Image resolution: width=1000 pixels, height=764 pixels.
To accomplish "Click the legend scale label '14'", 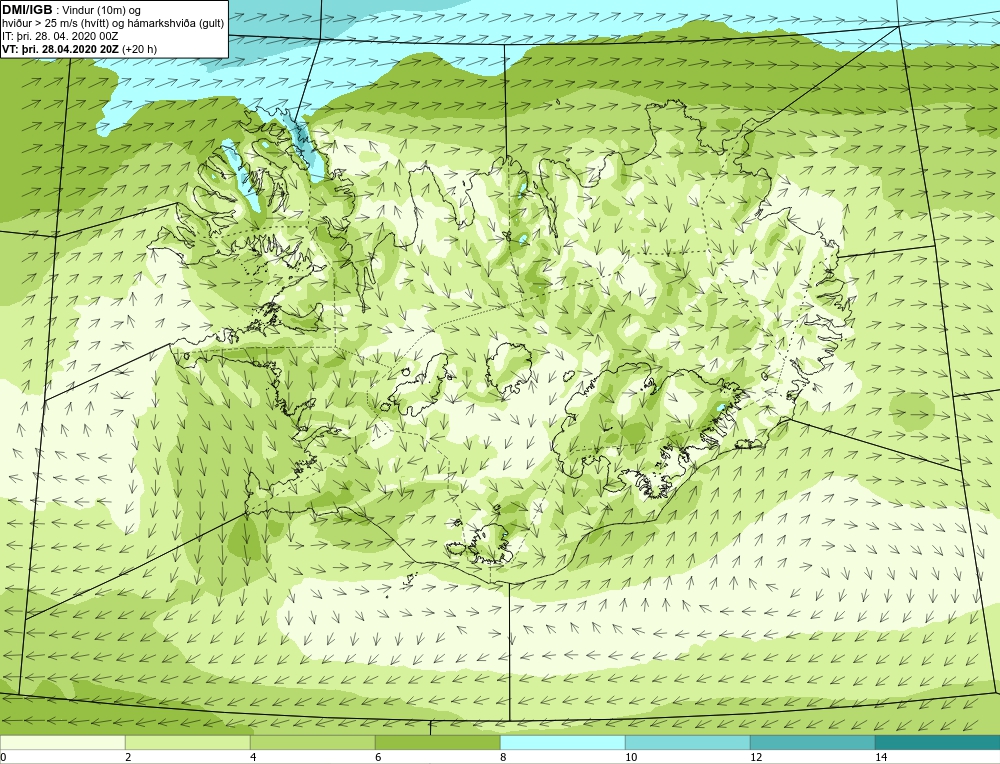I will tap(881, 757).
